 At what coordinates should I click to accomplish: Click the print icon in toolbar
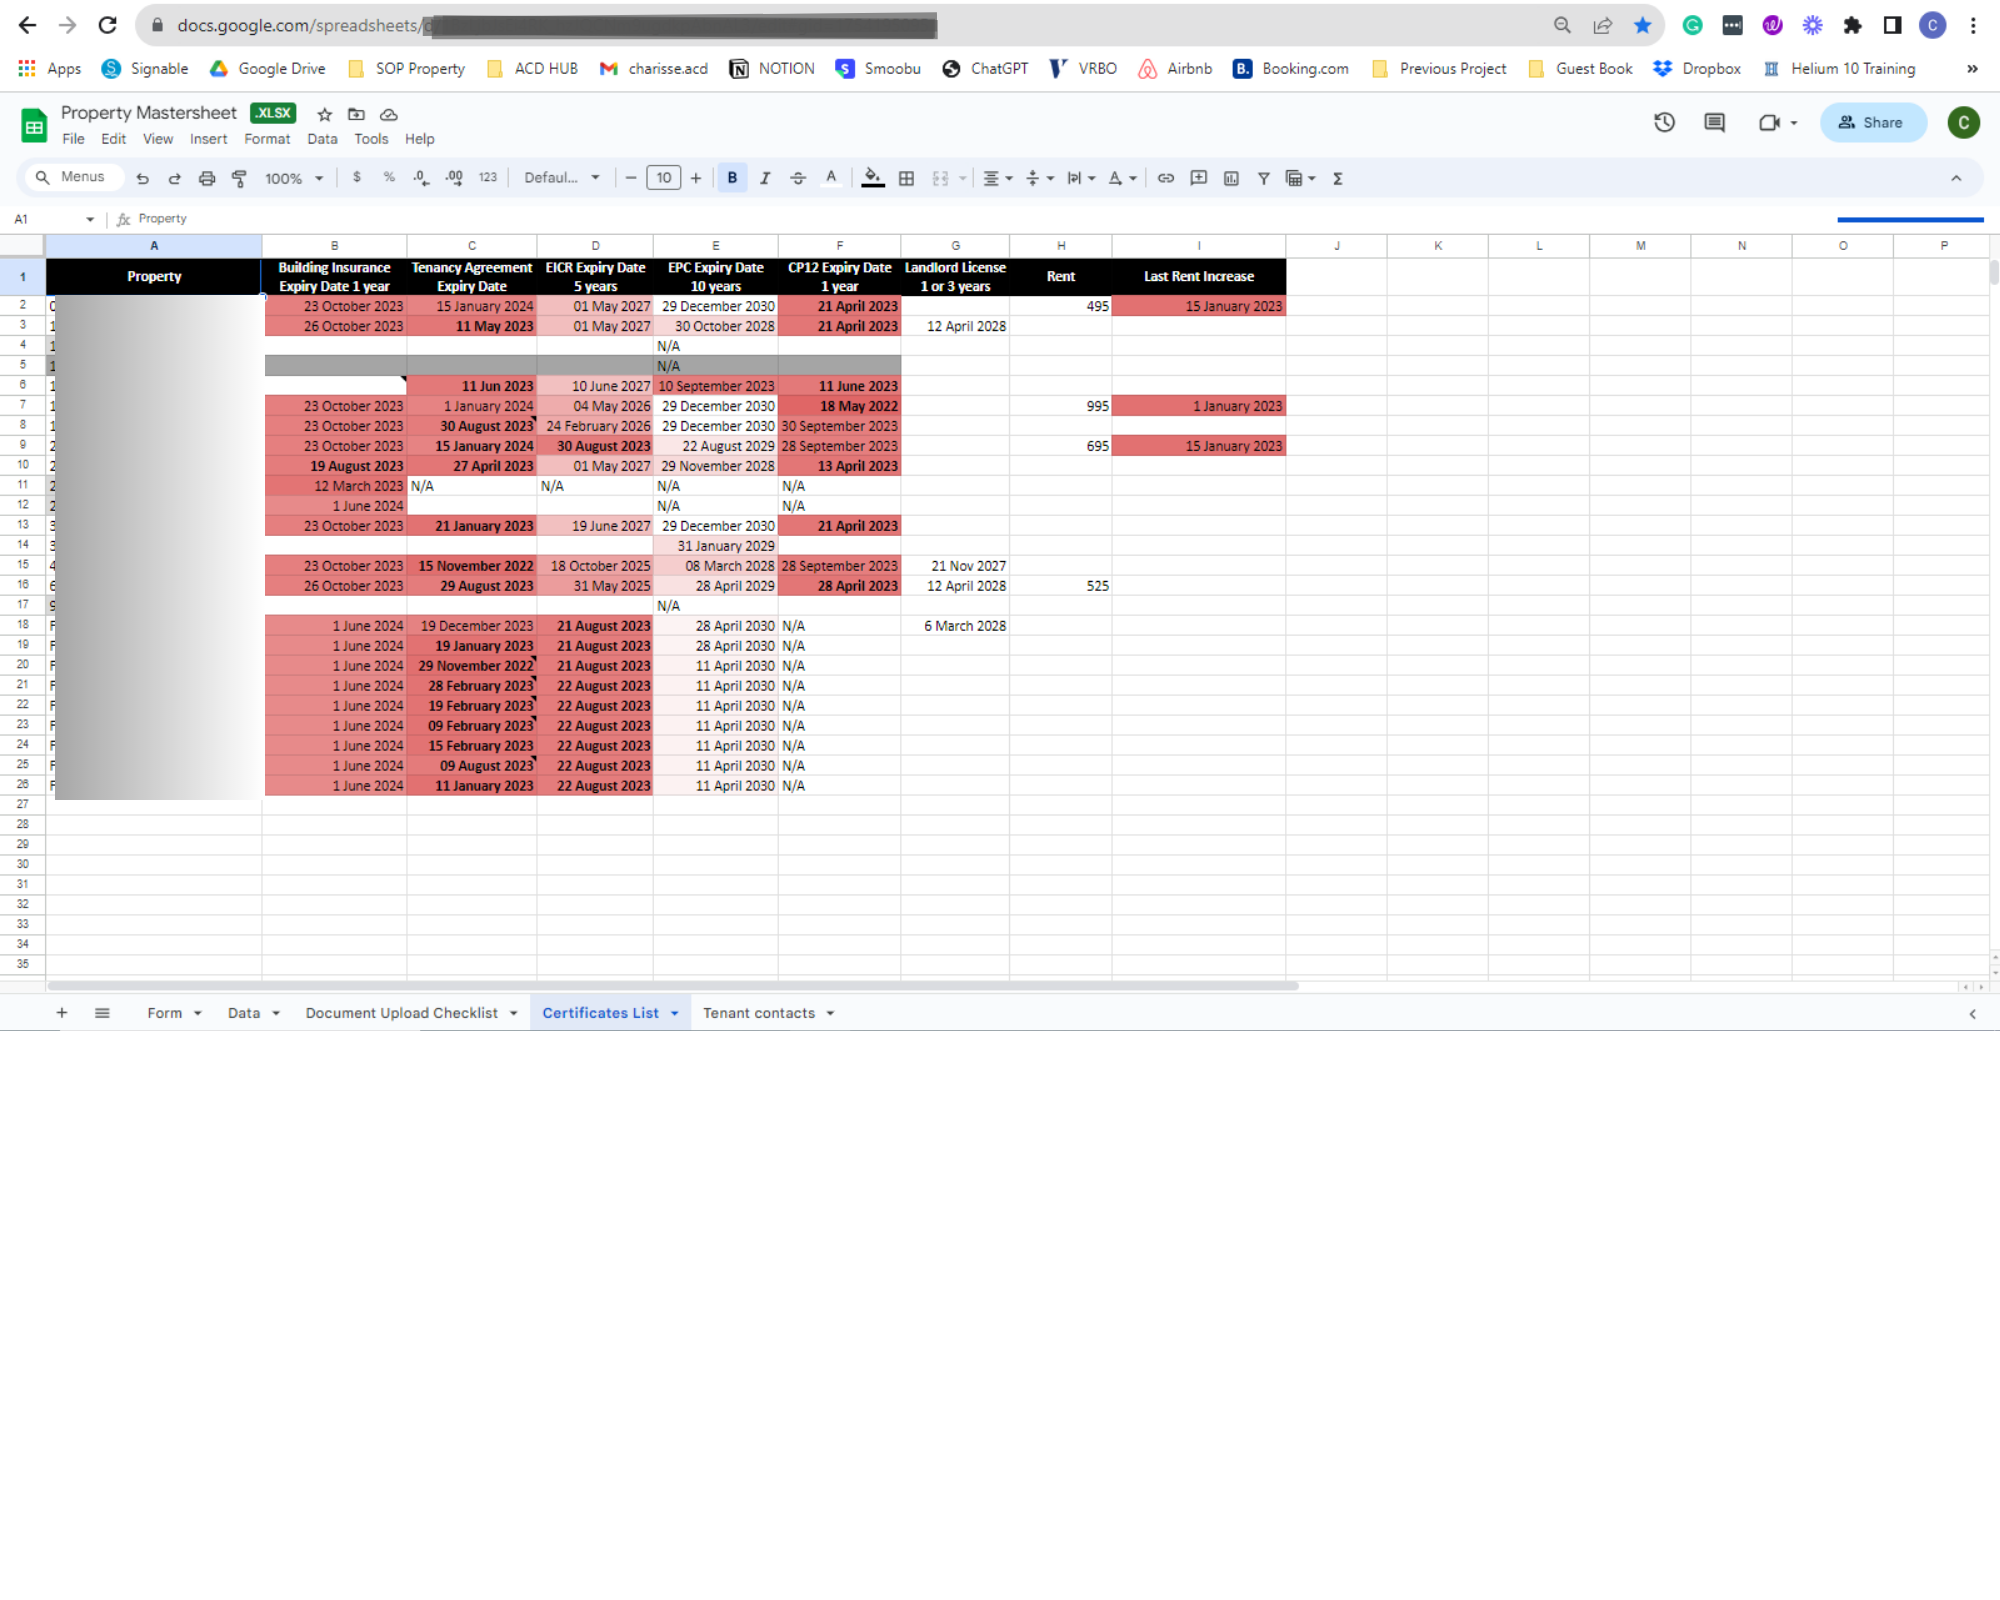[207, 178]
